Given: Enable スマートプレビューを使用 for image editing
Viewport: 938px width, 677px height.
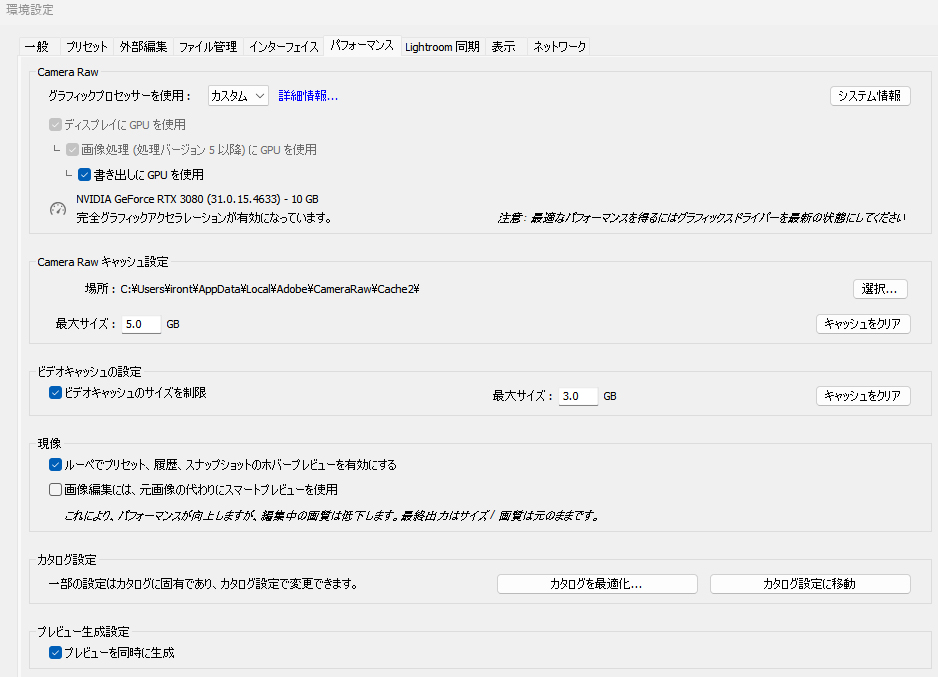Looking at the screenshot, I should pos(56,488).
